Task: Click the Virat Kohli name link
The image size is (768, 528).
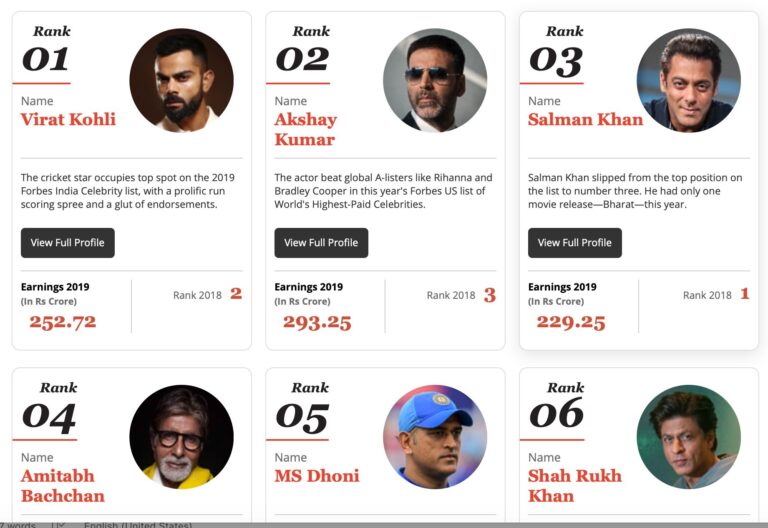Action: click(68, 120)
